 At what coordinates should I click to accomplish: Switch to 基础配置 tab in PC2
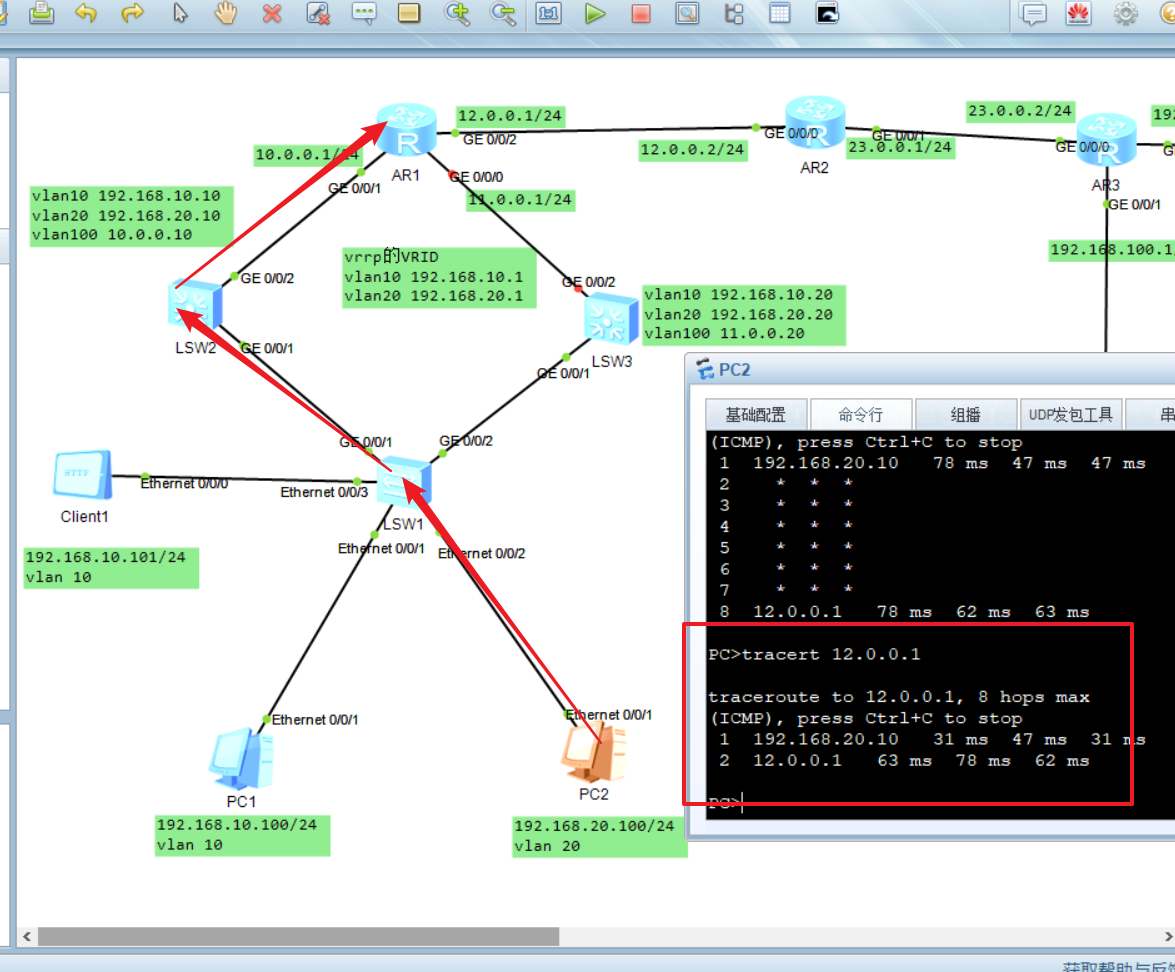click(755, 414)
